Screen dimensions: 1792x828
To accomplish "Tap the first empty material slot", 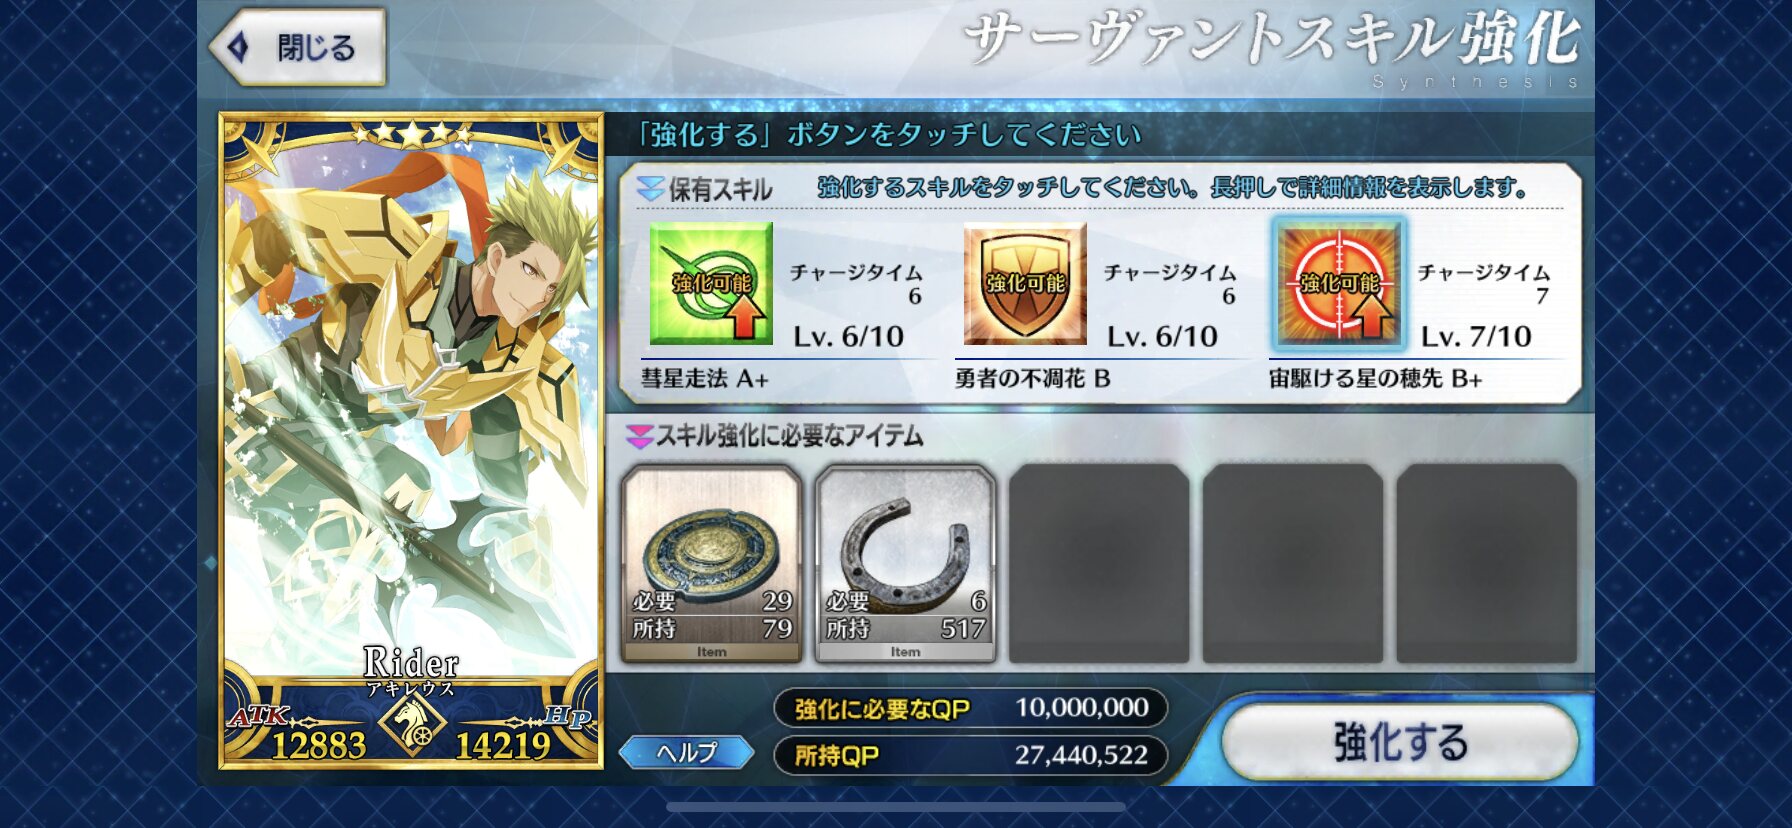I will [x=1099, y=563].
